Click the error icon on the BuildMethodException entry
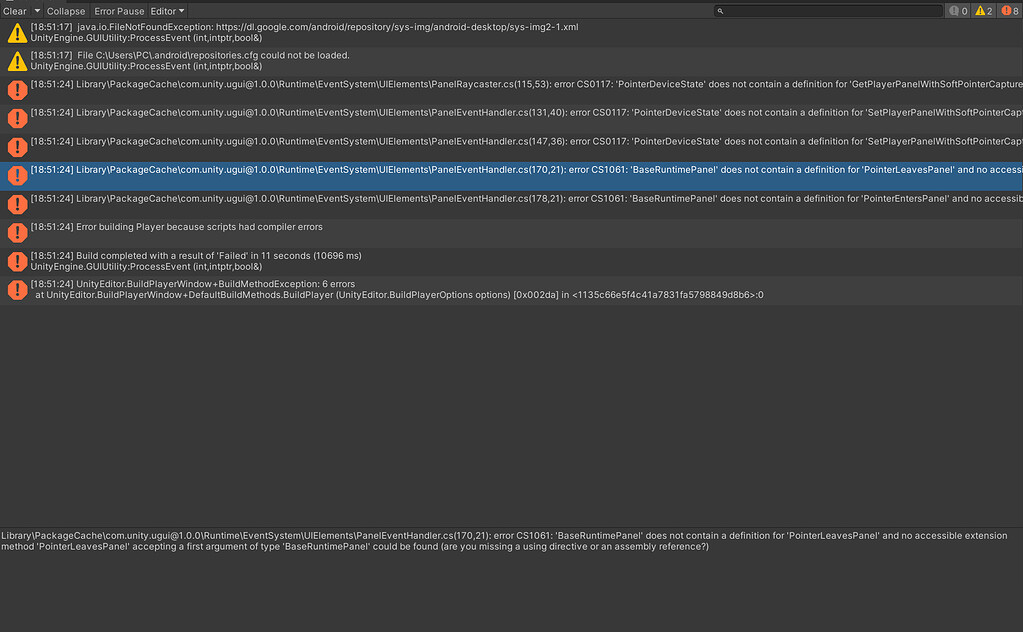This screenshot has width=1023, height=632. click(15, 291)
